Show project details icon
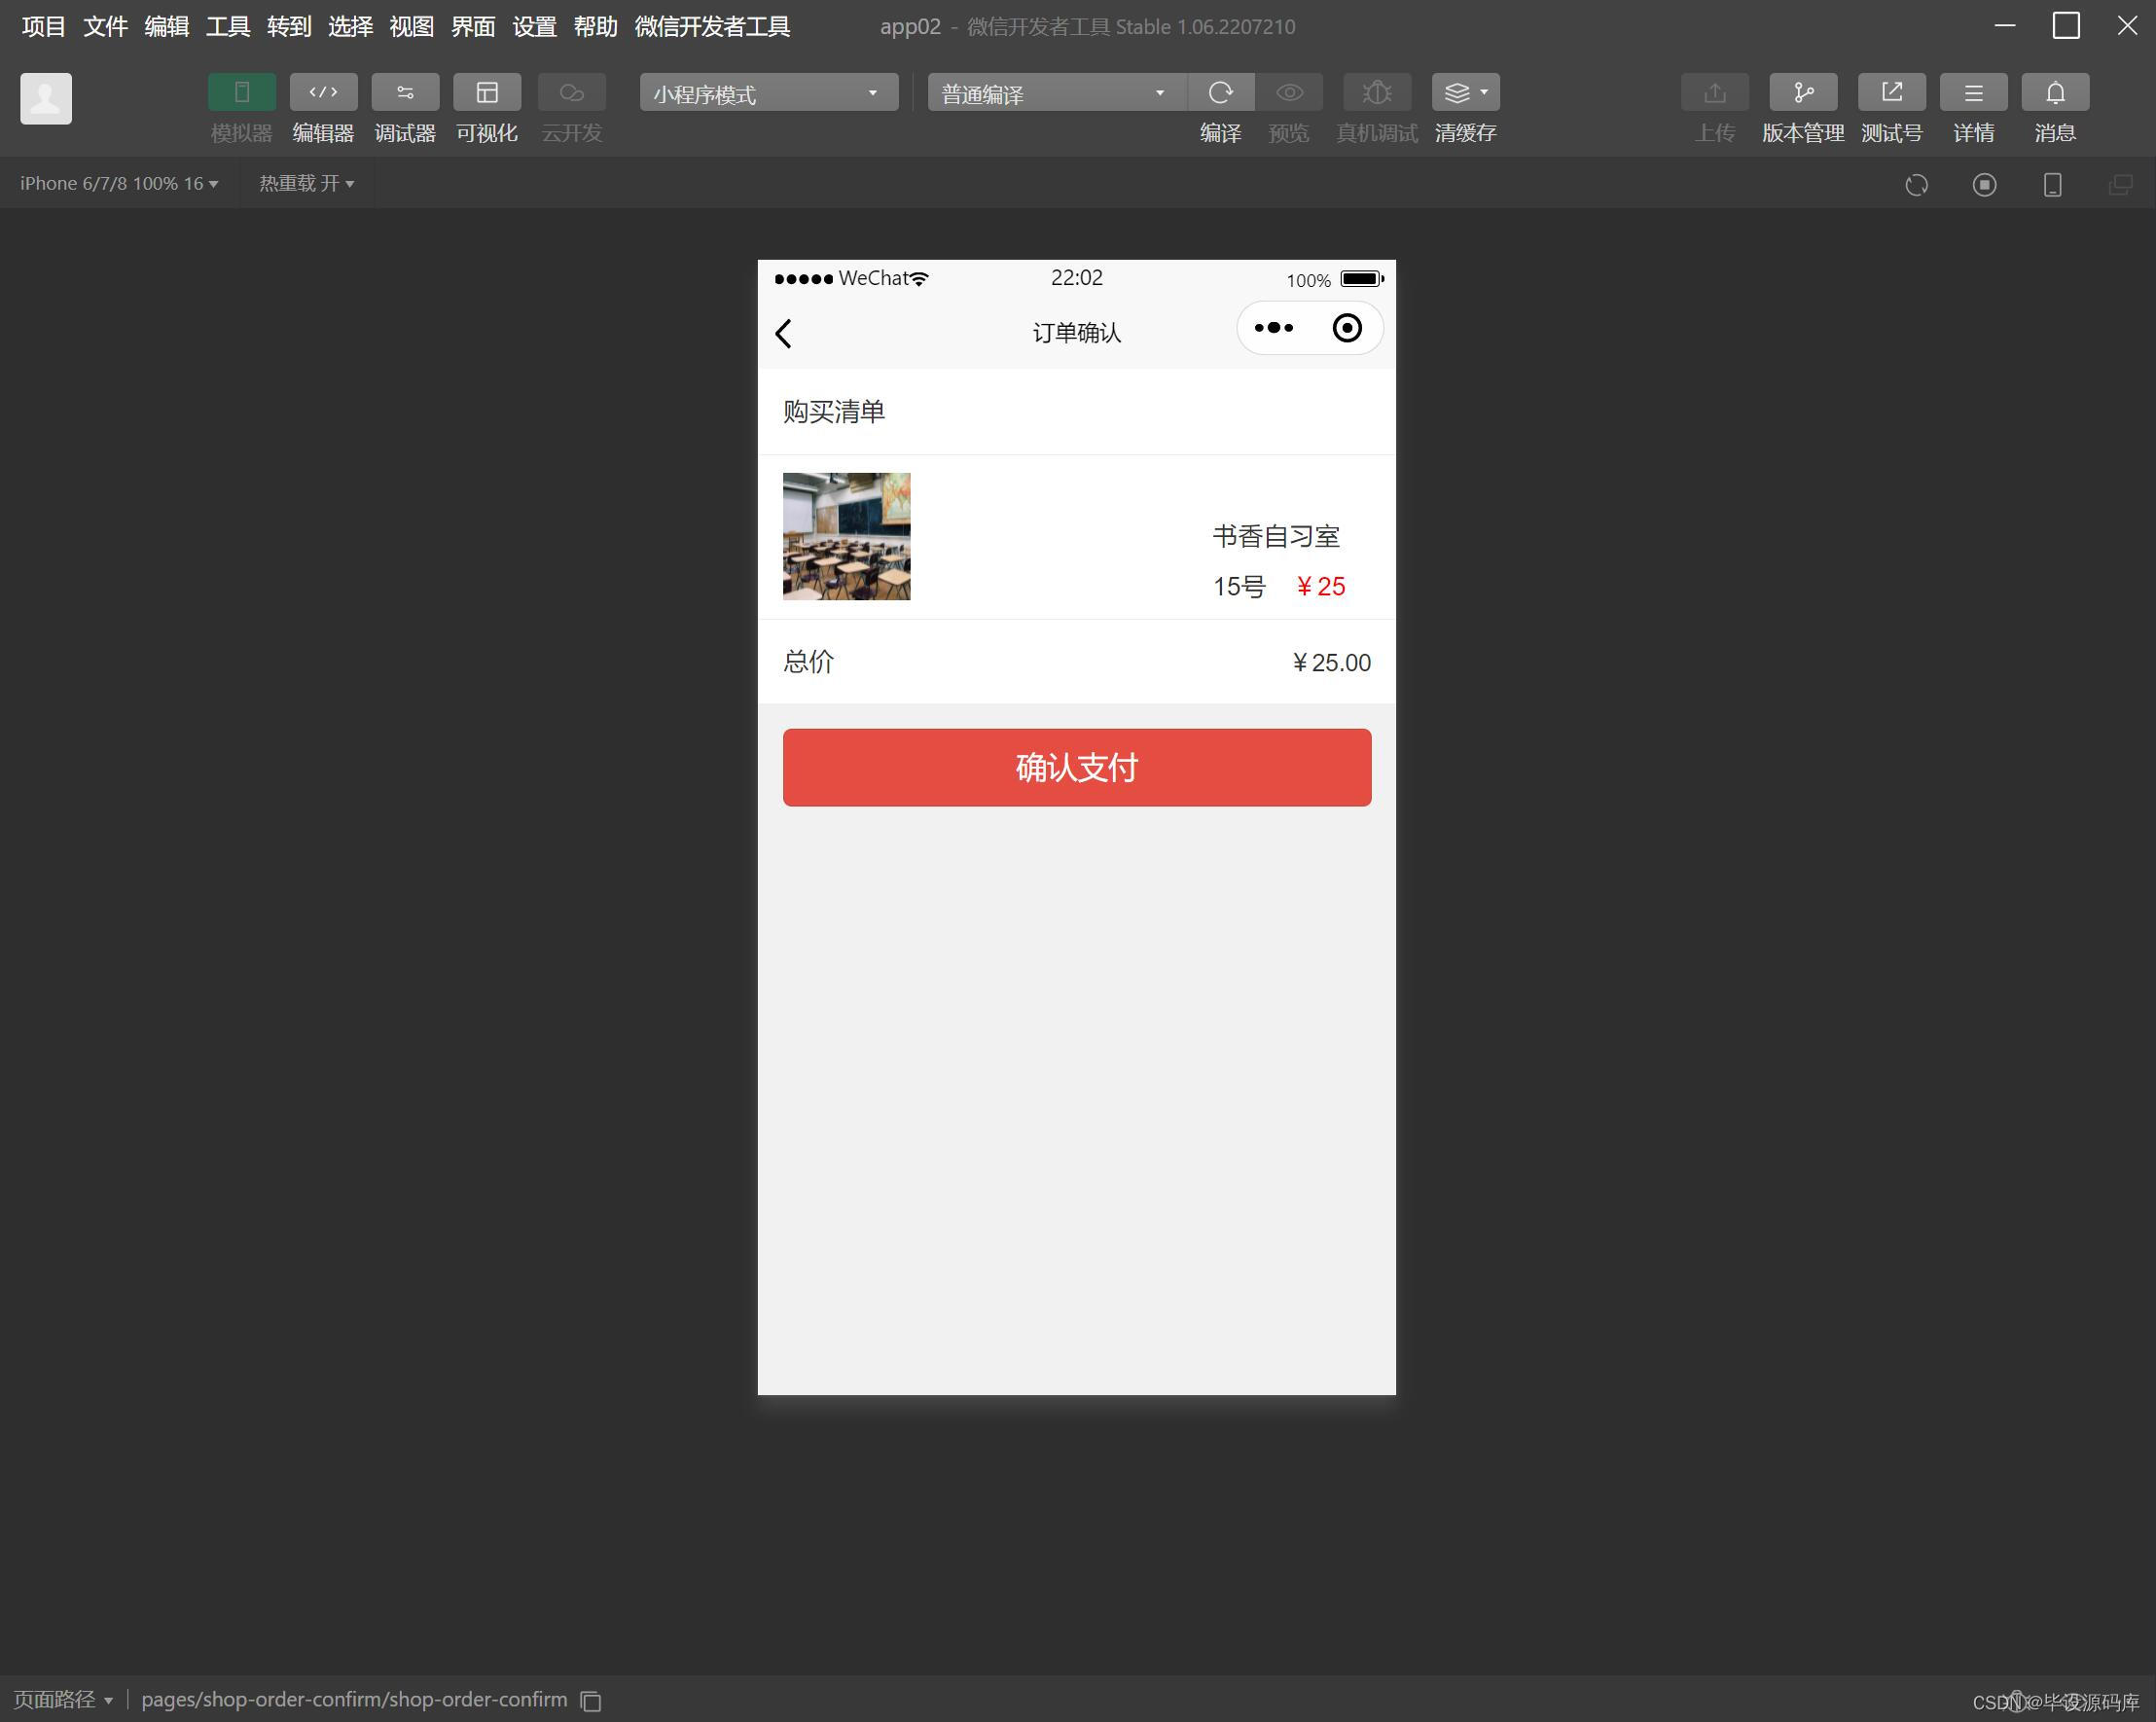Viewport: 2156px width, 1722px height. pyautogui.click(x=1972, y=92)
